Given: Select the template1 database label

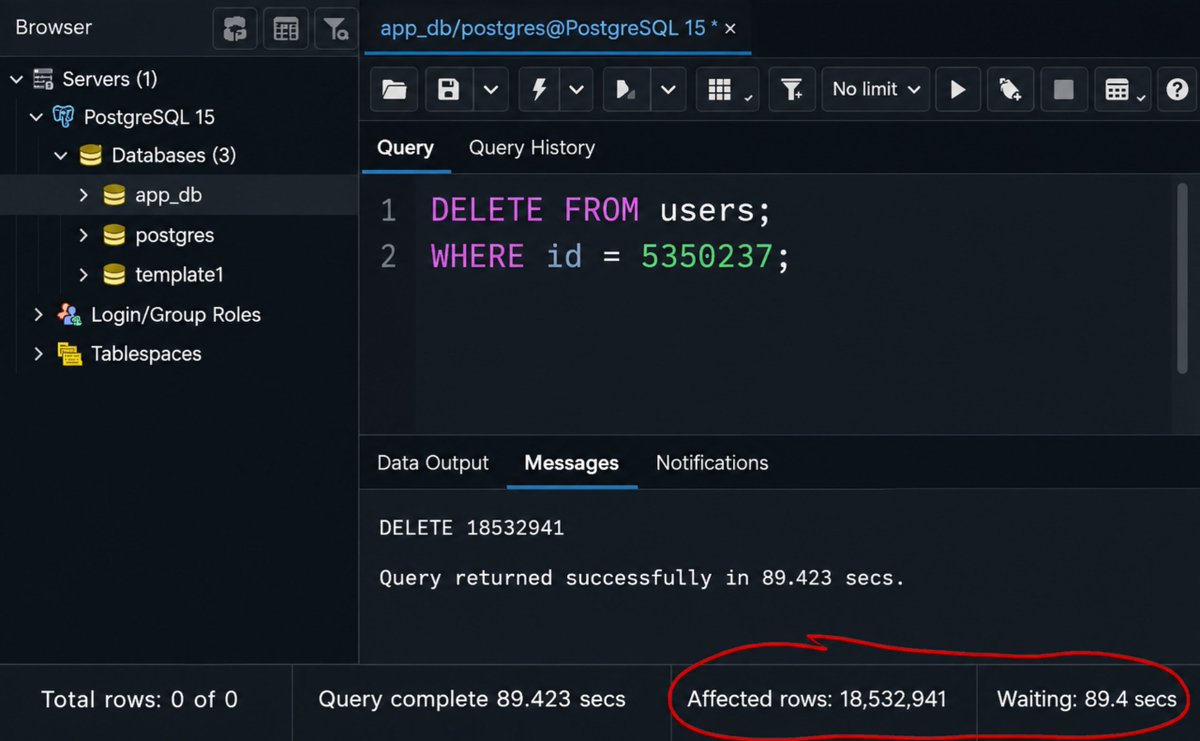Looking at the screenshot, I should pos(179,275).
